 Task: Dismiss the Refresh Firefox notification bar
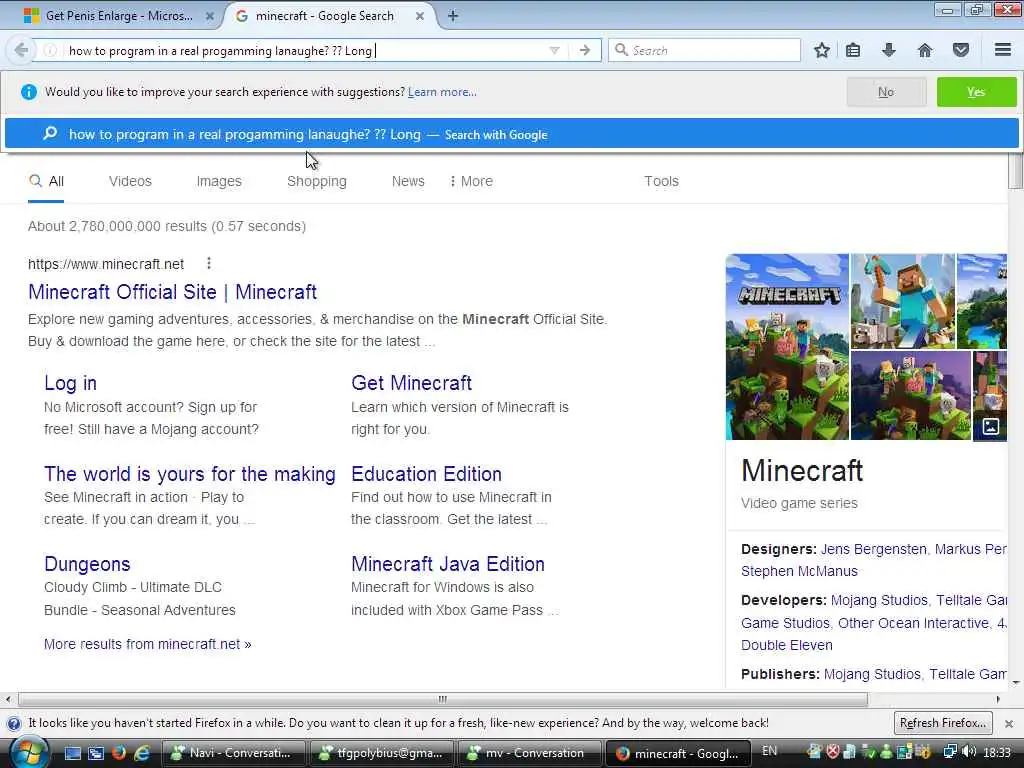point(1009,724)
